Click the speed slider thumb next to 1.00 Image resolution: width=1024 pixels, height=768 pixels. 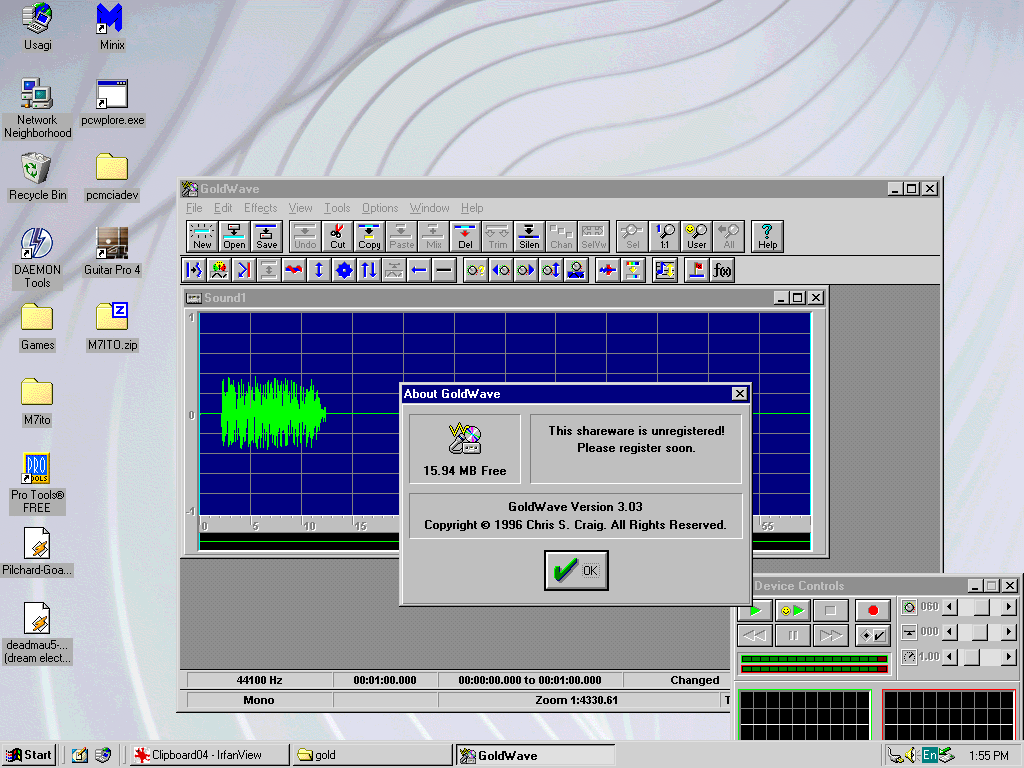tap(972, 657)
